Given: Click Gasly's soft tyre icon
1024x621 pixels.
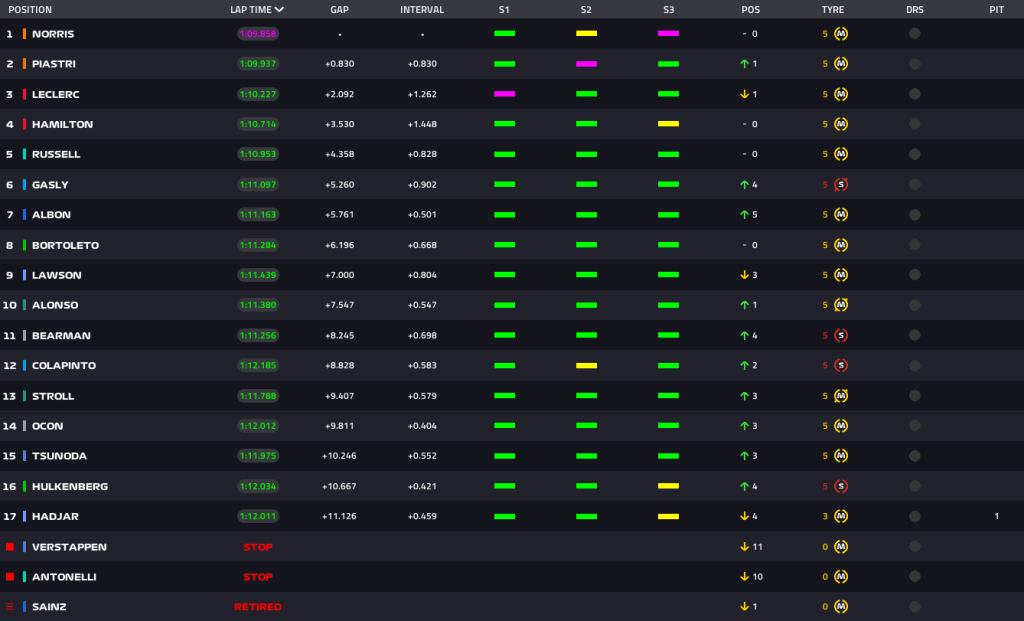Looking at the screenshot, I should [x=841, y=185].
